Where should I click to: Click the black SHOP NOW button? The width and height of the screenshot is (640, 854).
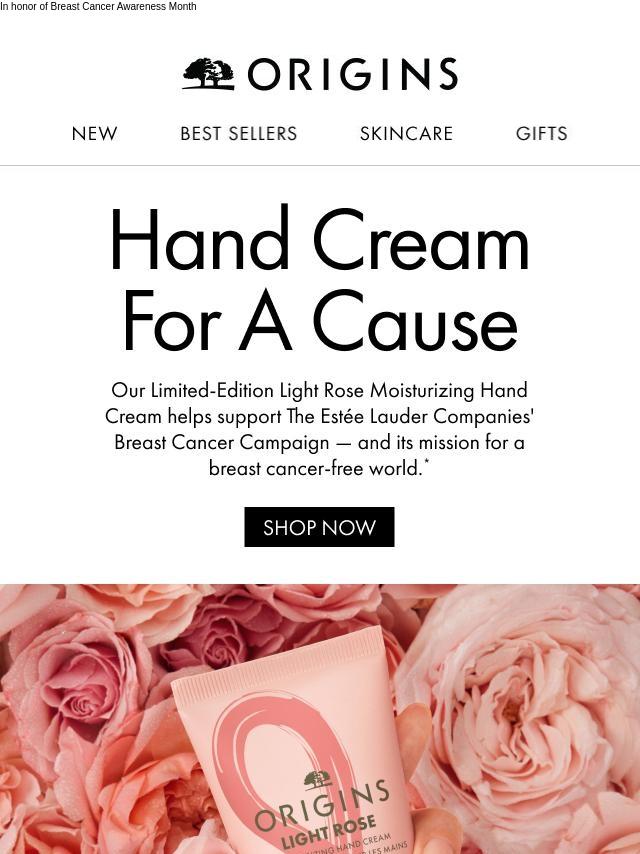[319, 527]
